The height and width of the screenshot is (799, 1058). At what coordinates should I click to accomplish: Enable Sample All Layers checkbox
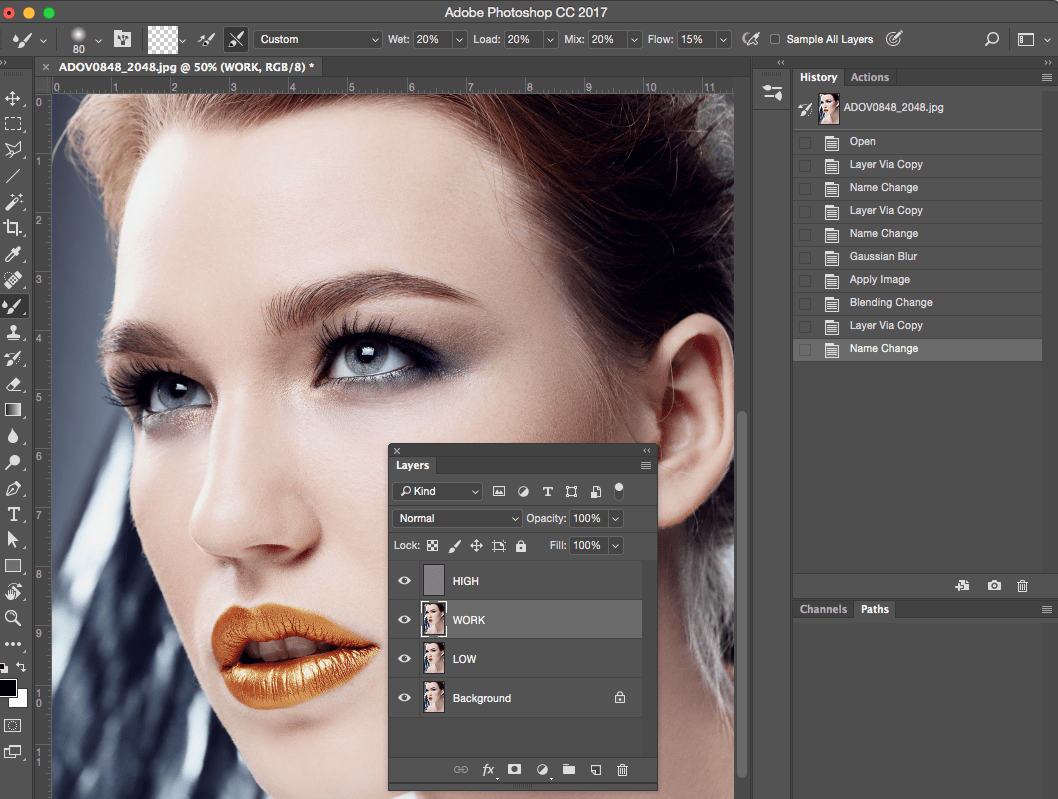point(775,40)
